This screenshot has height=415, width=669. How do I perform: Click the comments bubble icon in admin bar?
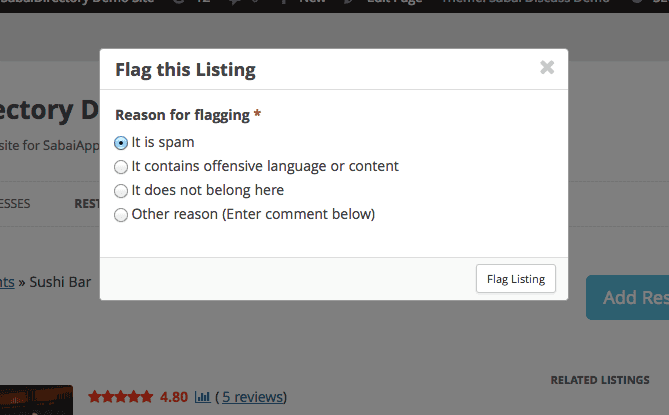click(x=233, y=3)
